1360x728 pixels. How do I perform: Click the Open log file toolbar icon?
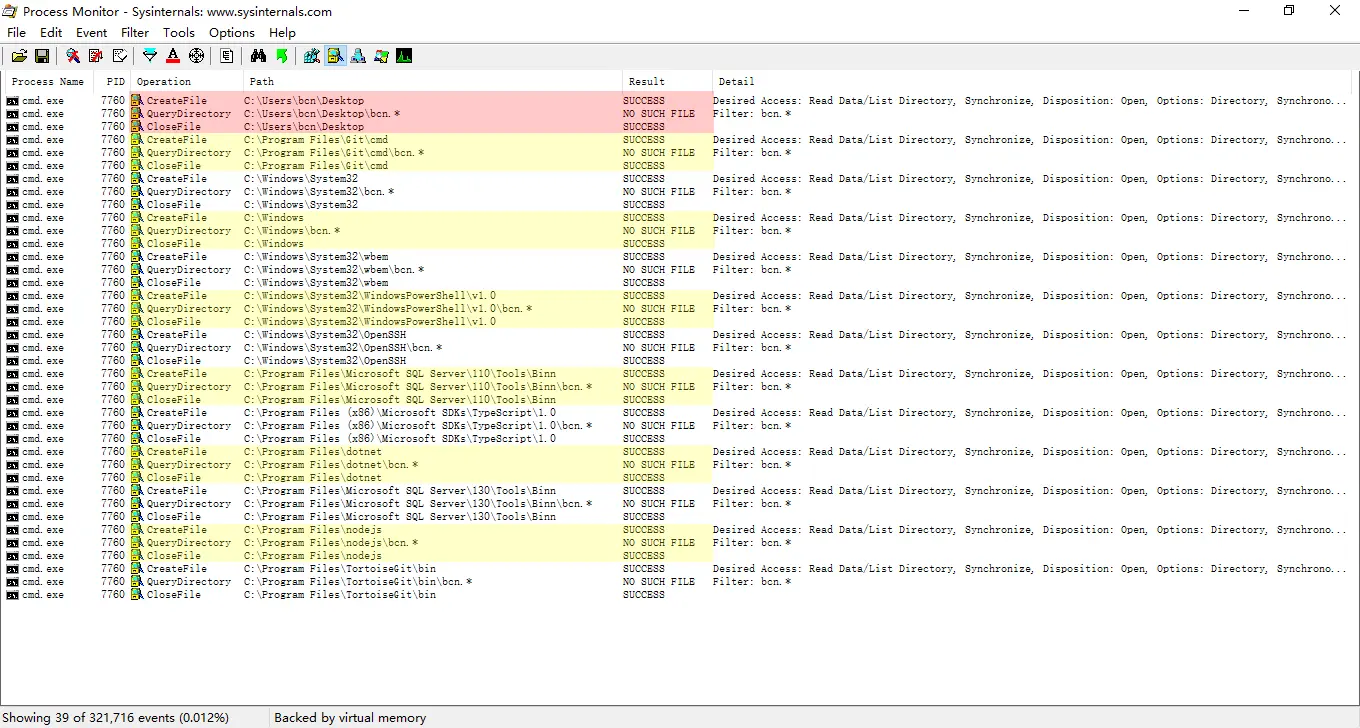click(19, 56)
